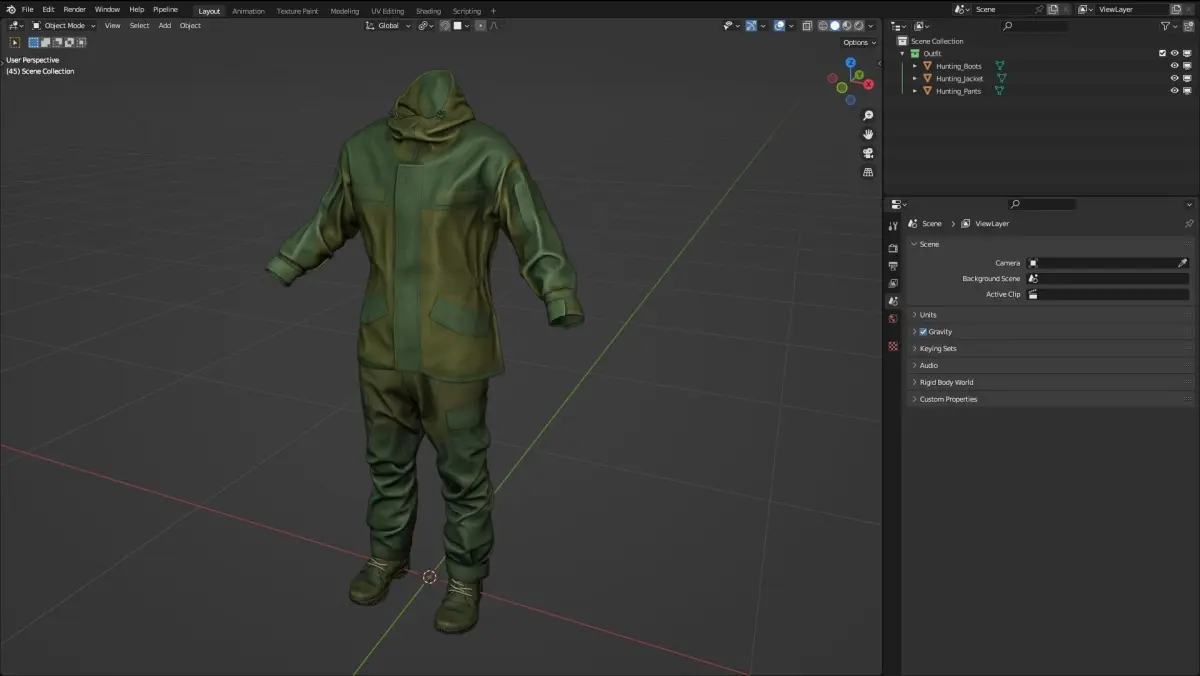Uncheck the Gravity checkbox

pos(923,332)
